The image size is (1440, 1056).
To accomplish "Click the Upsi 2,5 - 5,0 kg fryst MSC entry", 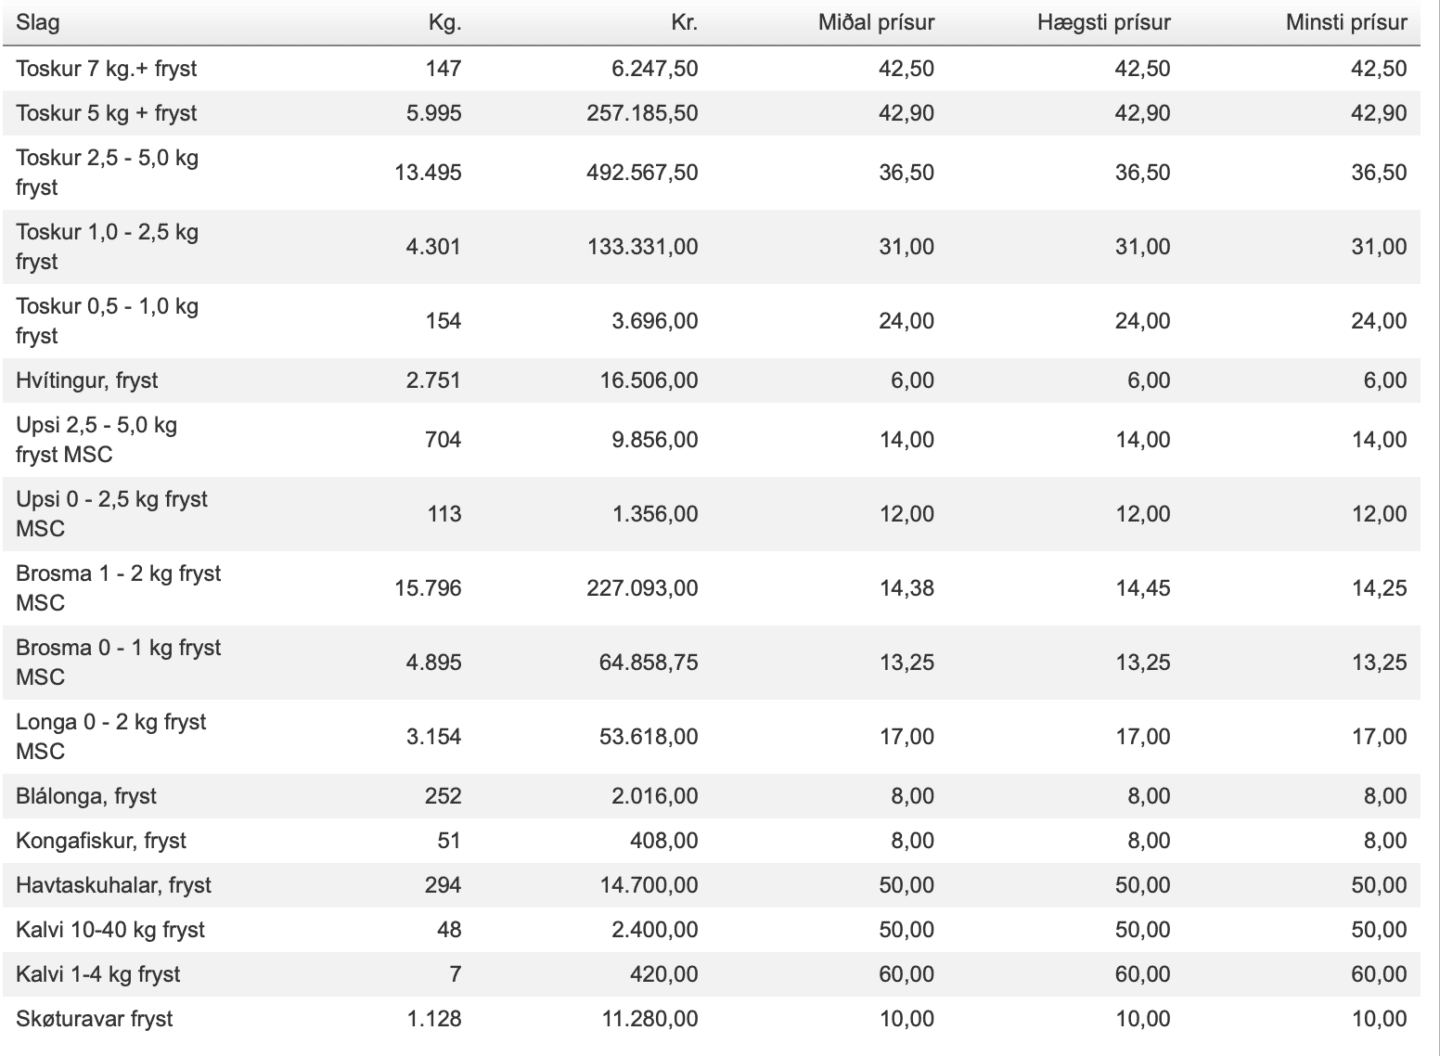I will point(96,440).
